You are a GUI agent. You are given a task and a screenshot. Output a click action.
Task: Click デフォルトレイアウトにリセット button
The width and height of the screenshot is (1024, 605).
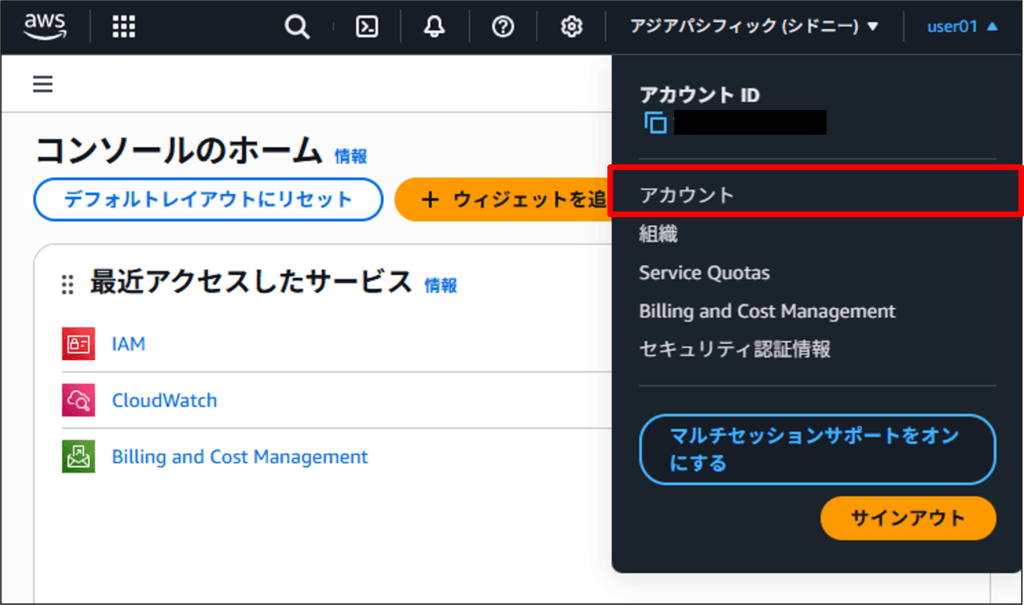tap(208, 199)
